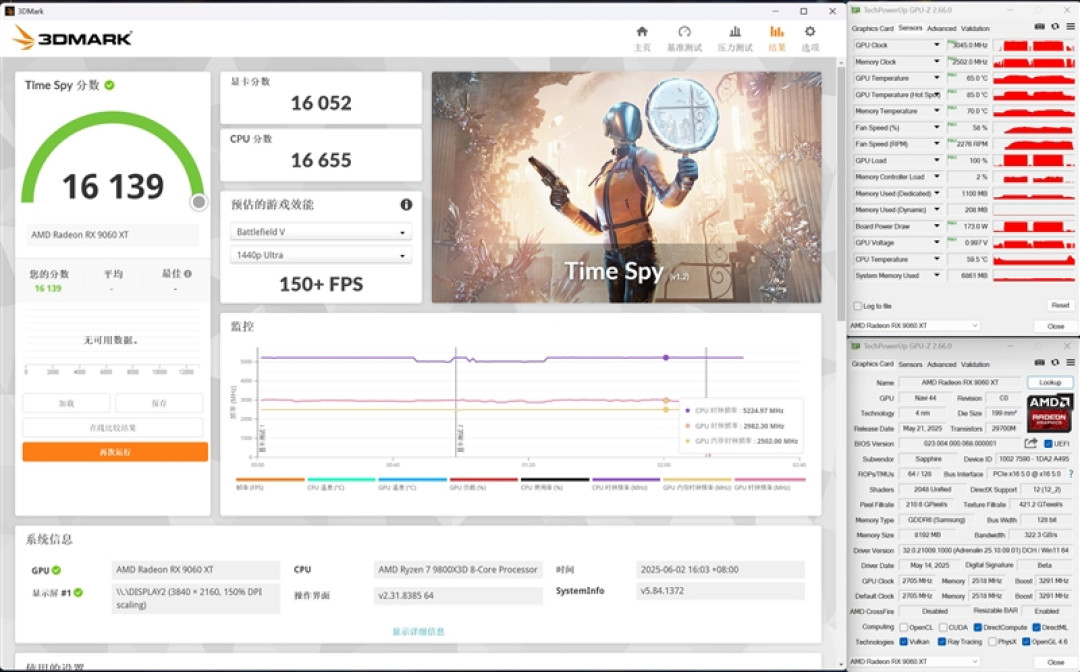
Task: Open the Memory Clock sensor dropdown arrow
Action: click(937, 61)
